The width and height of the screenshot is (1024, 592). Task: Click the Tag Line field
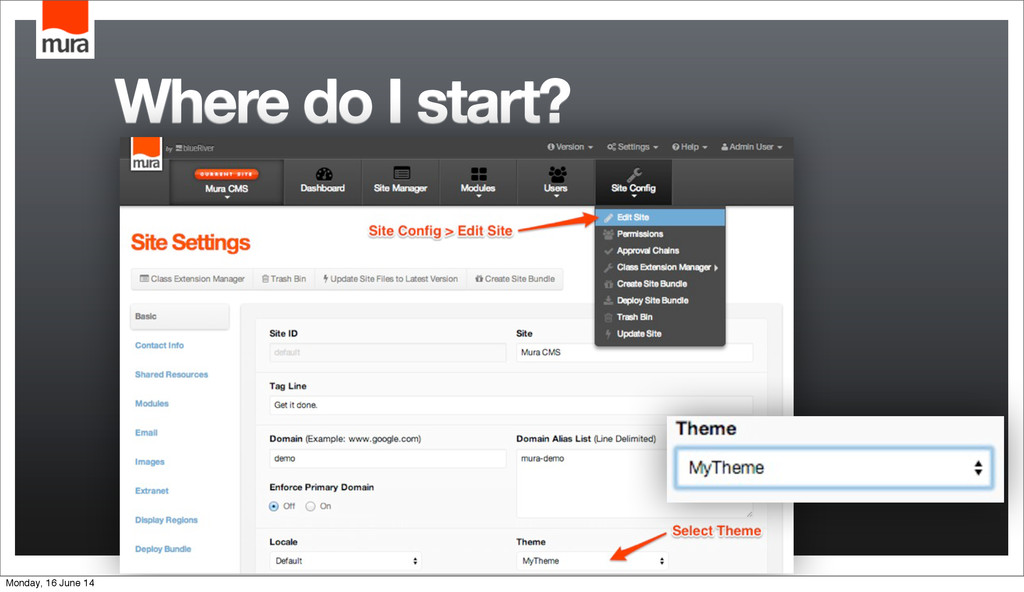click(511, 405)
